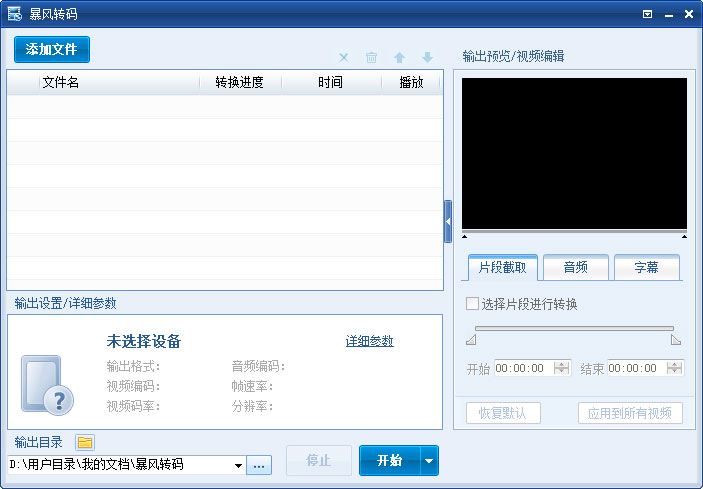Click the 添加文件 button
703x489 pixels.
[51, 49]
